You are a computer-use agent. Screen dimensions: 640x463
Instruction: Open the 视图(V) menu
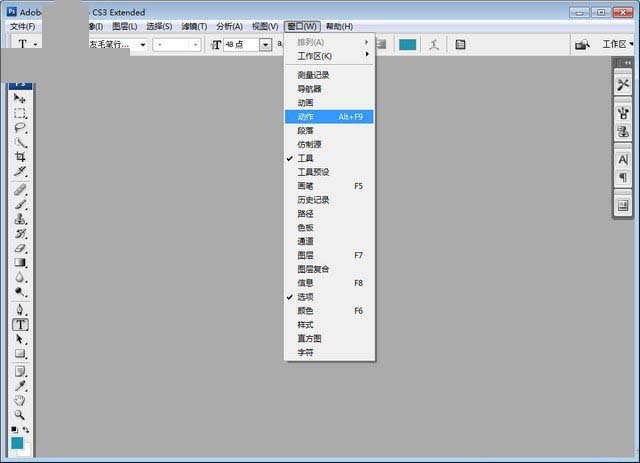[x=265, y=27]
